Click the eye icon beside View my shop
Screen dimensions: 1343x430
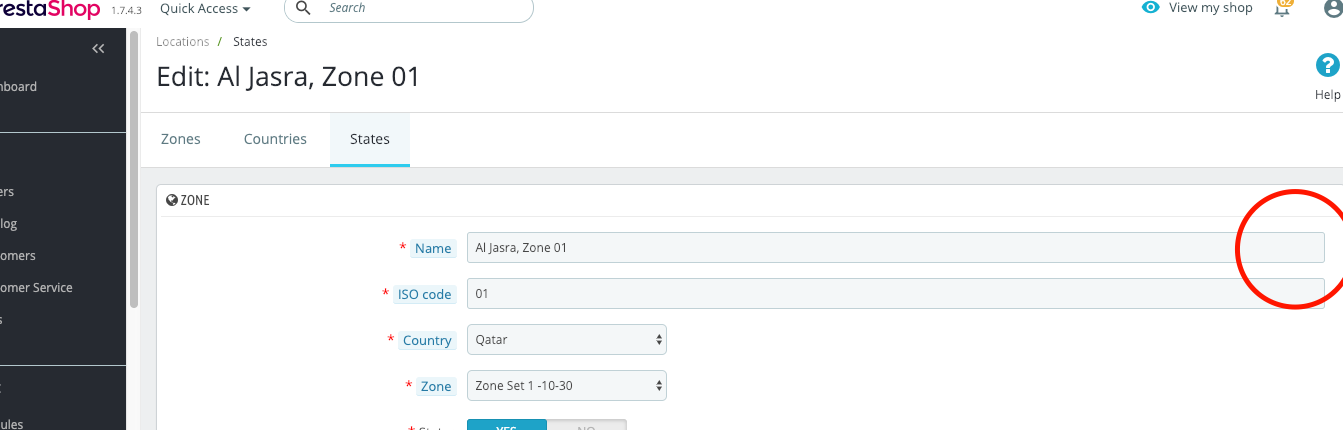1151,8
